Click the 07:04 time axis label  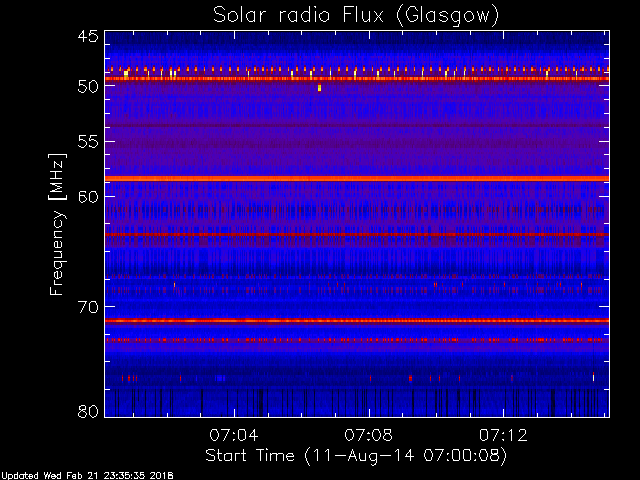coord(234,435)
